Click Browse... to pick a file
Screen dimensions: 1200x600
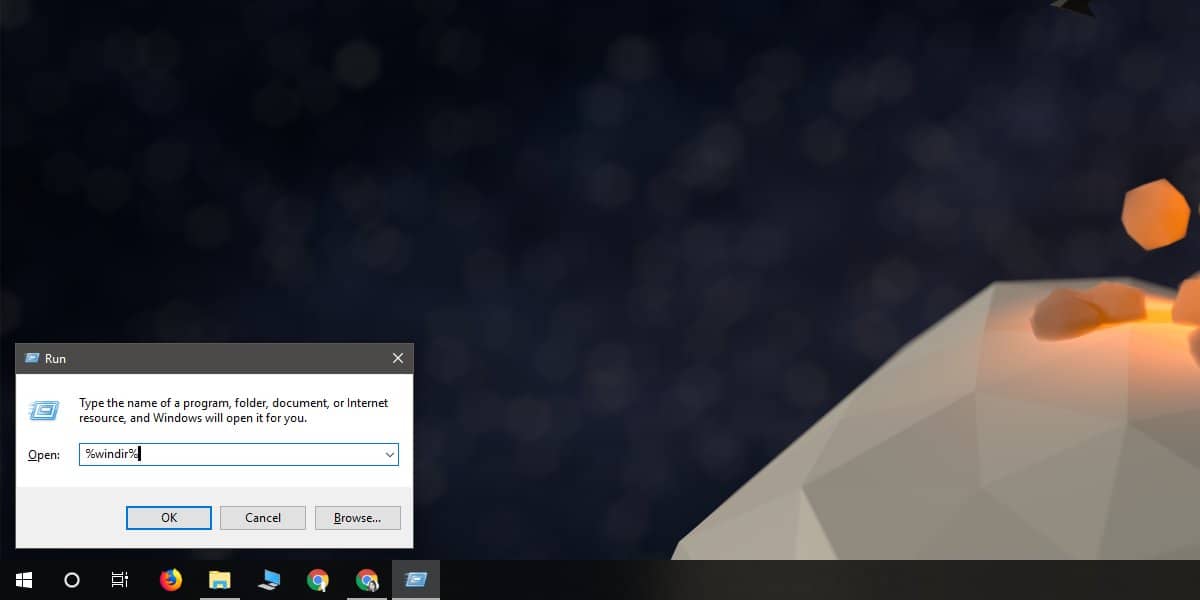click(x=357, y=518)
